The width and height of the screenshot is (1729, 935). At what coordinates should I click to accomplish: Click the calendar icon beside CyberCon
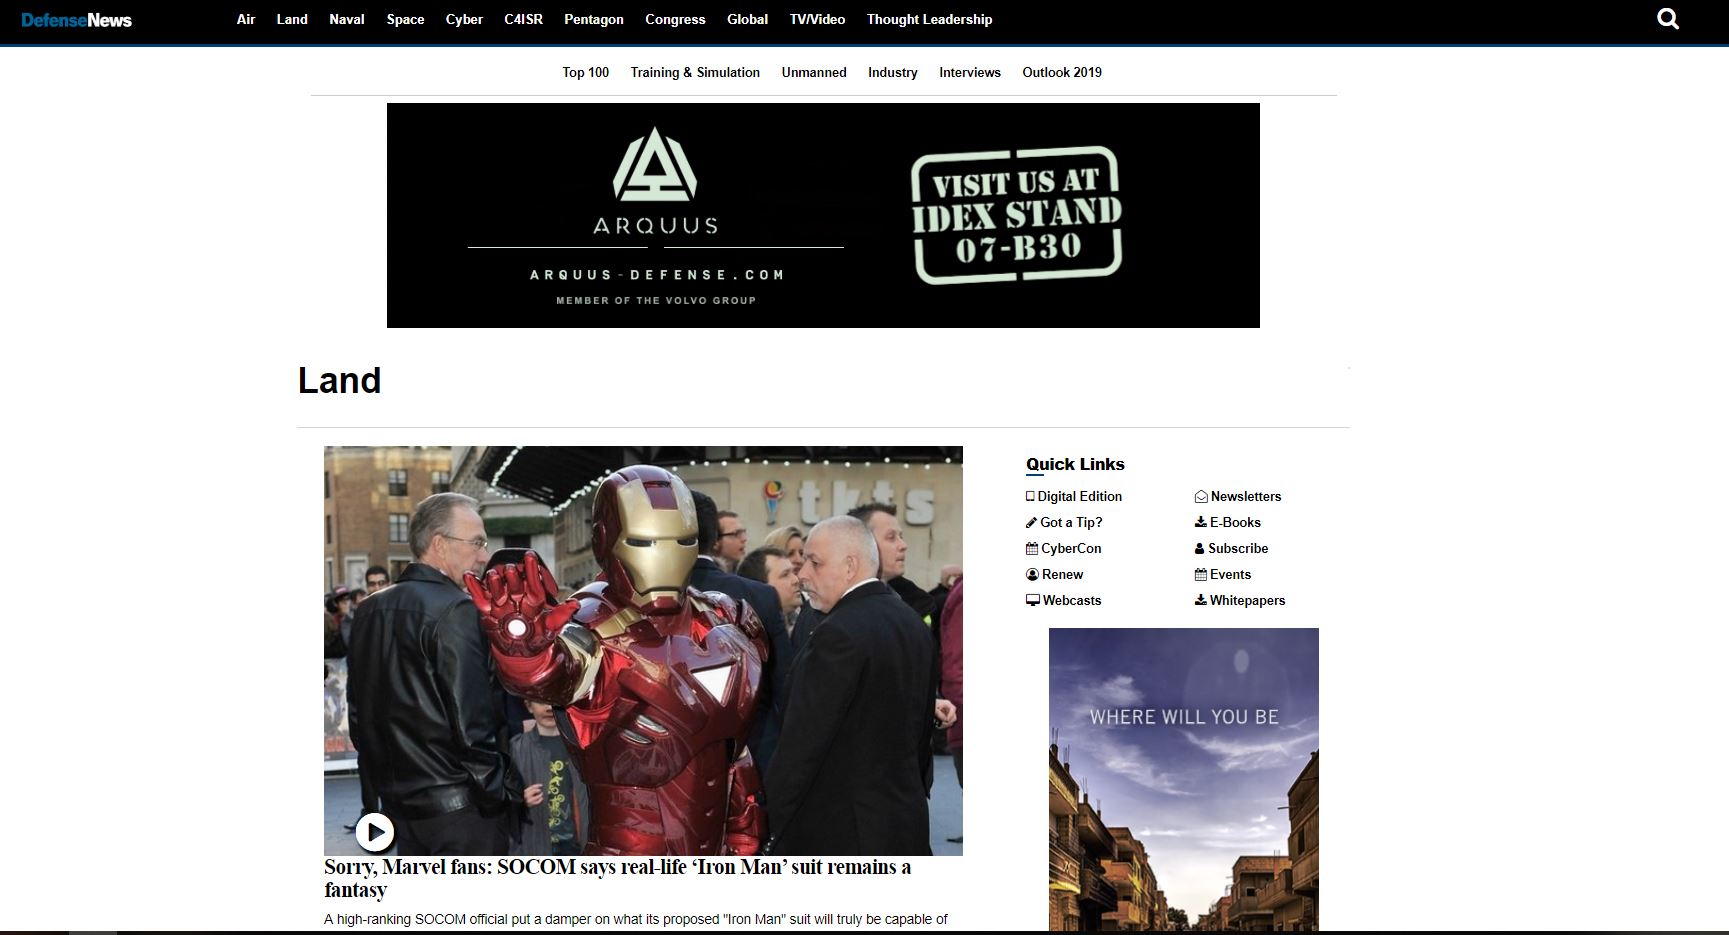pyautogui.click(x=1032, y=548)
